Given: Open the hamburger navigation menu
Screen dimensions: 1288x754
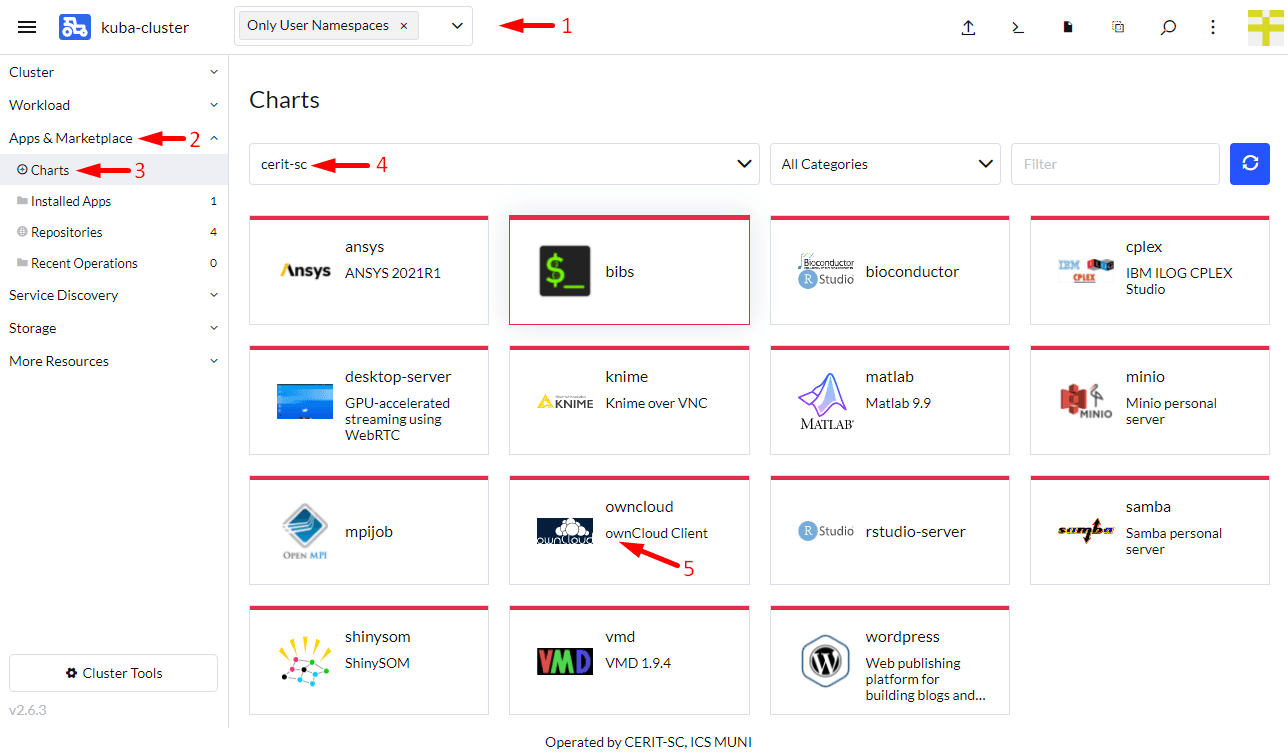Looking at the screenshot, I should [27, 27].
